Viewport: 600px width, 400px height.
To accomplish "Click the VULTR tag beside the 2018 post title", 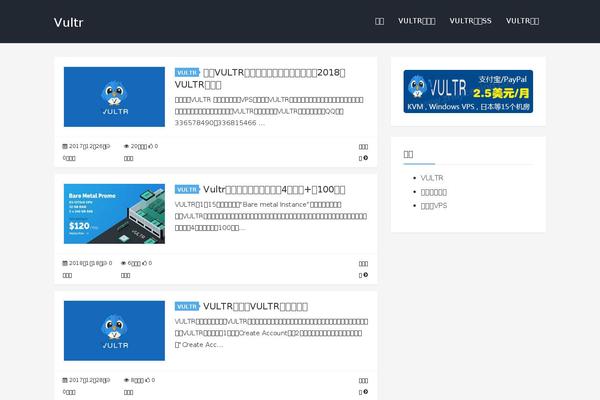I will (187, 72).
